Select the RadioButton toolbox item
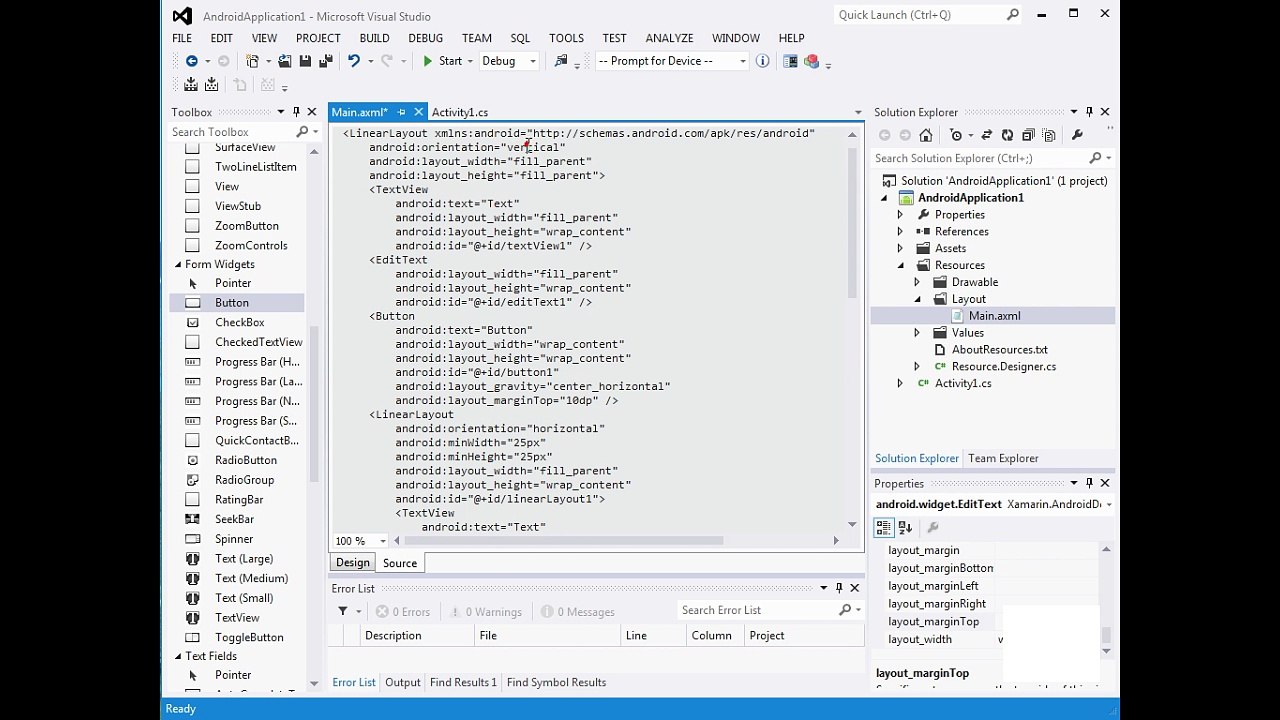Viewport: 1280px width, 720px height. coord(238,460)
